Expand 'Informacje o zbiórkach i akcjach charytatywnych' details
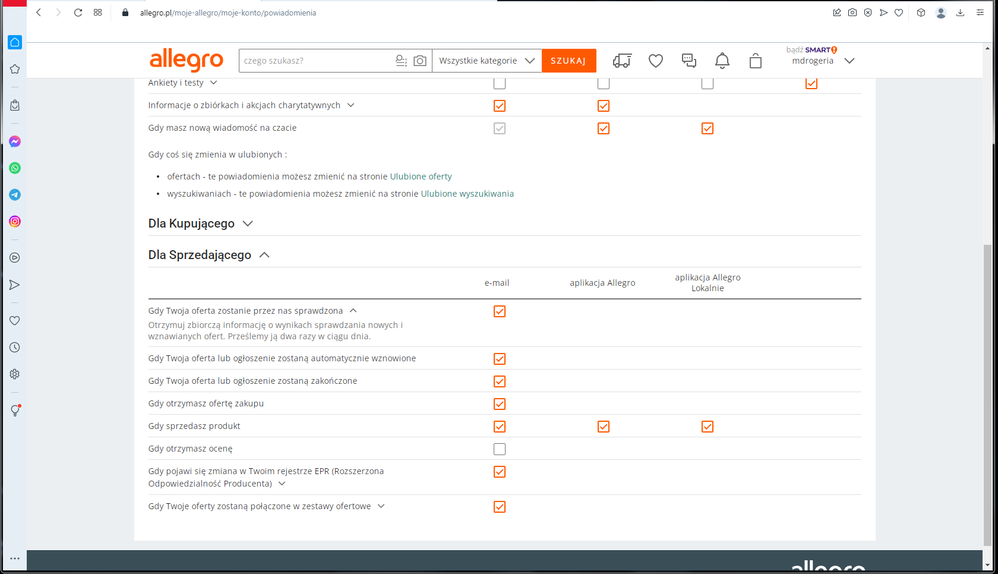 (351, 105)
